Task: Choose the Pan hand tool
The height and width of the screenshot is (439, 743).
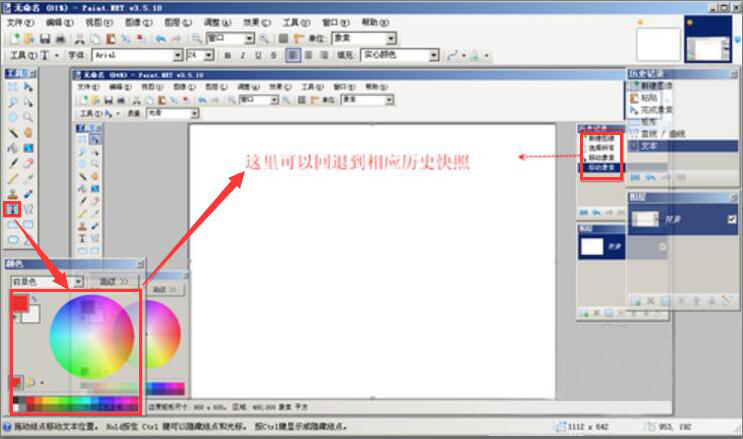Action: click(x=28, y=133)
